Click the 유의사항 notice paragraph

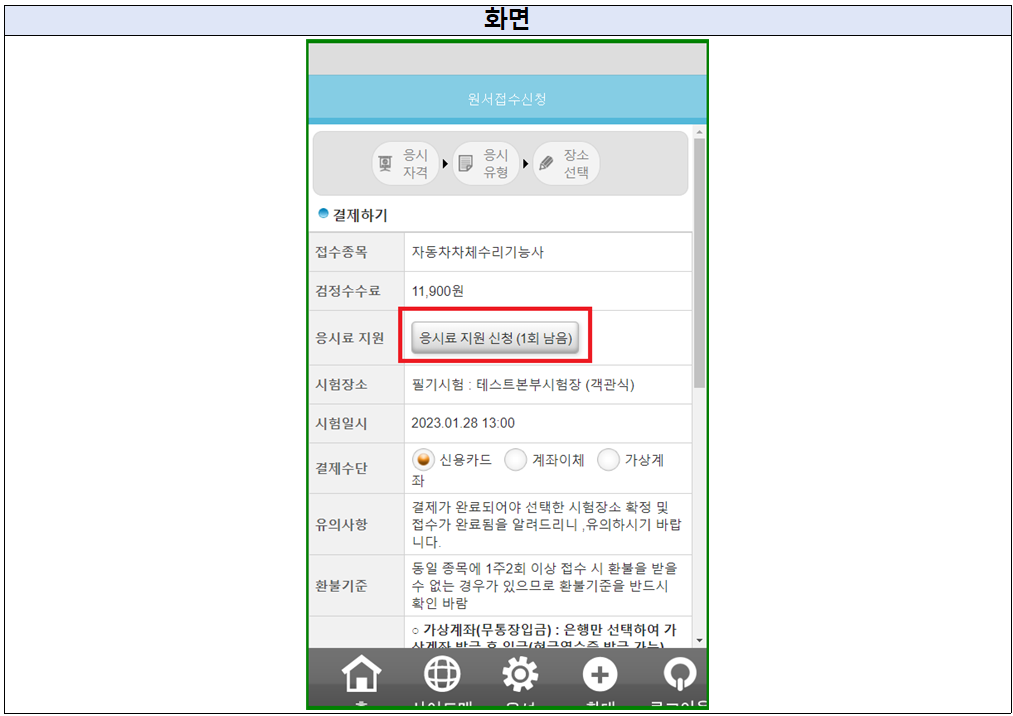pyautogui.click(x=547, y=524)
